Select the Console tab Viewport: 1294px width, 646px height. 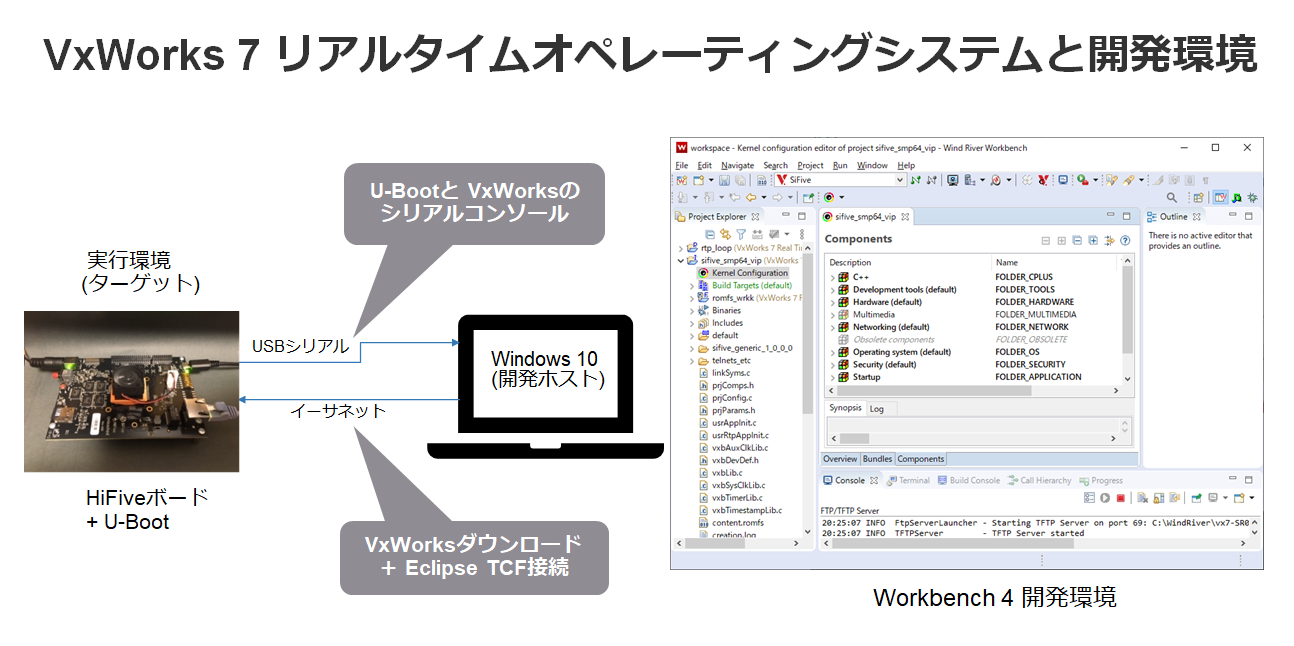click(x=850, y=481)
